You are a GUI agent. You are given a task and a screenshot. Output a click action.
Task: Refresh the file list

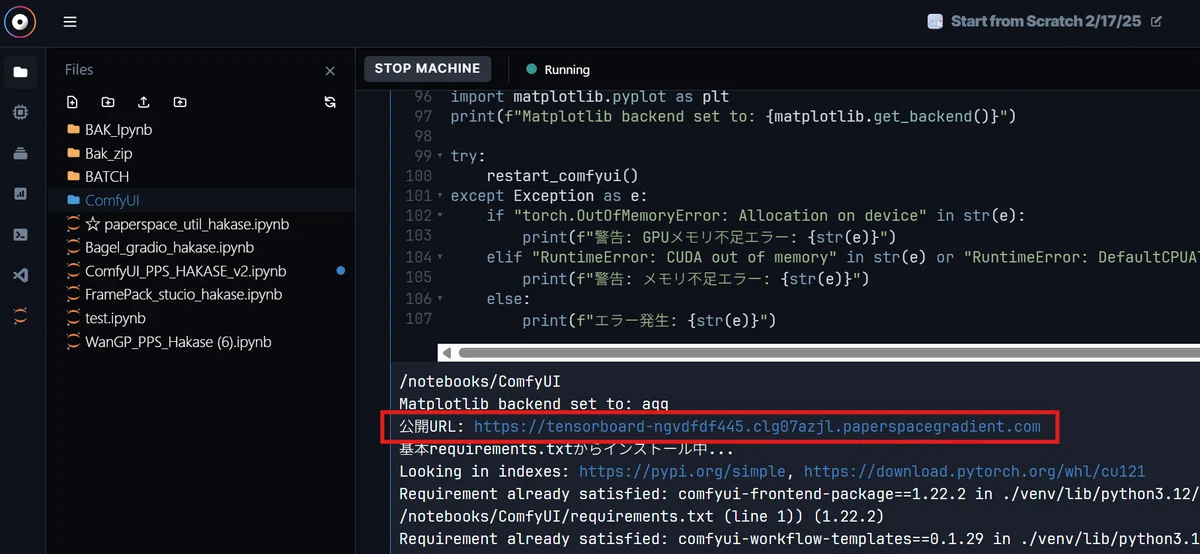[330, 102]
